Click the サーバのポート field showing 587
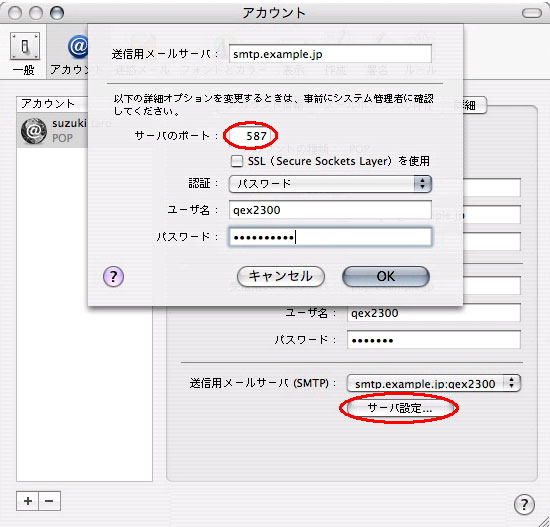Viewport: 550px width, 527px height. [x=249, y=136]
